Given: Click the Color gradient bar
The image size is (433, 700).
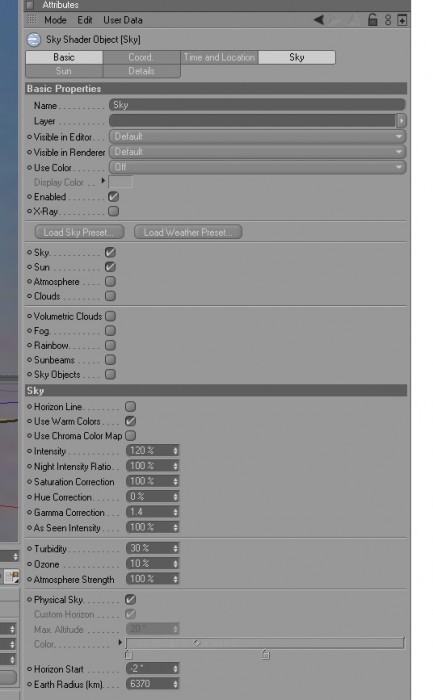Looking at the screenshot, I should [x=265, y=643].
